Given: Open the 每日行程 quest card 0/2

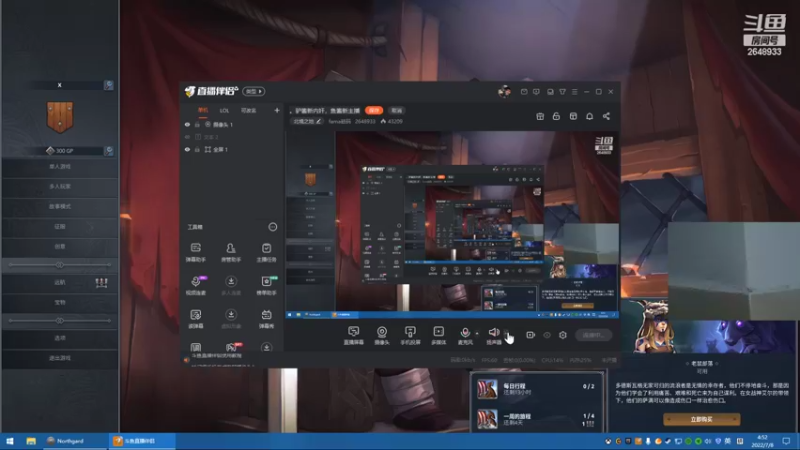Looking at the screenshot, I should click(536, 389).
